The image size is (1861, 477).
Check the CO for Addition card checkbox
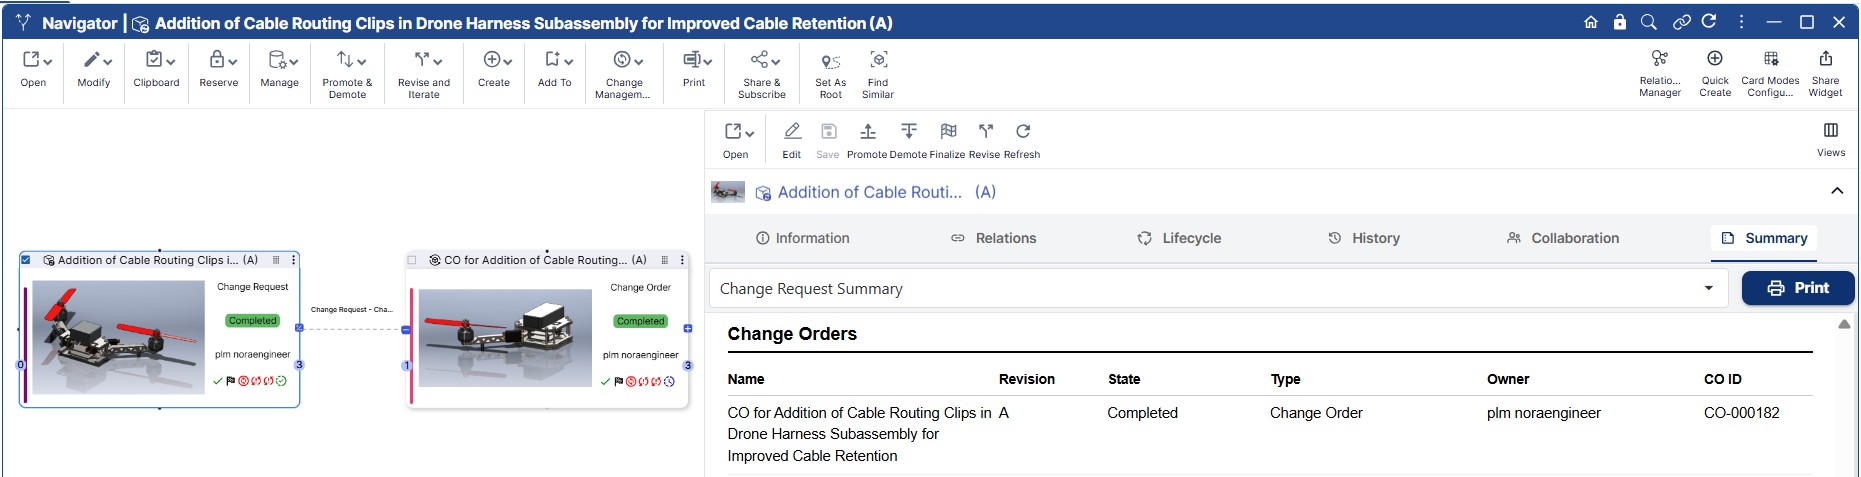tap(412, 260)
